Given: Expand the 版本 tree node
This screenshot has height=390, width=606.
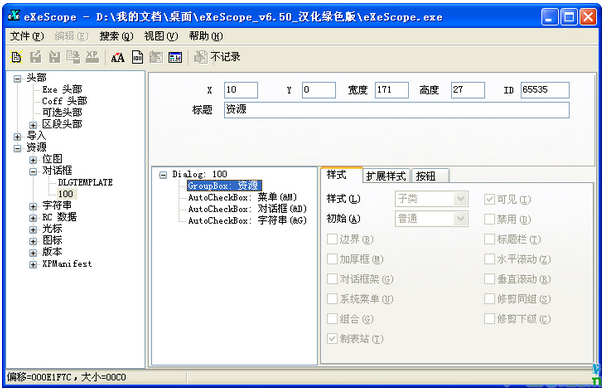Looking at the screenshot, I should click(x=33, y=253).
